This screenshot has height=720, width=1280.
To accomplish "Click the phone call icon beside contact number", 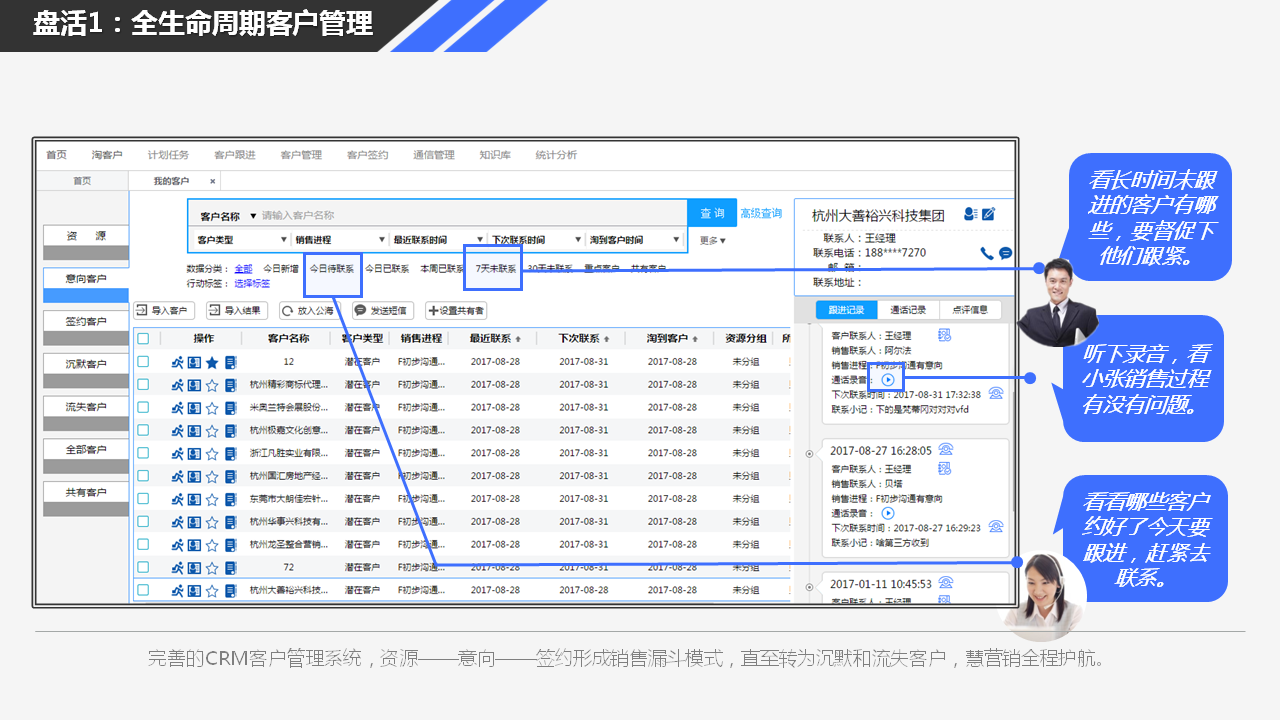I will click(x=987, y=254).
